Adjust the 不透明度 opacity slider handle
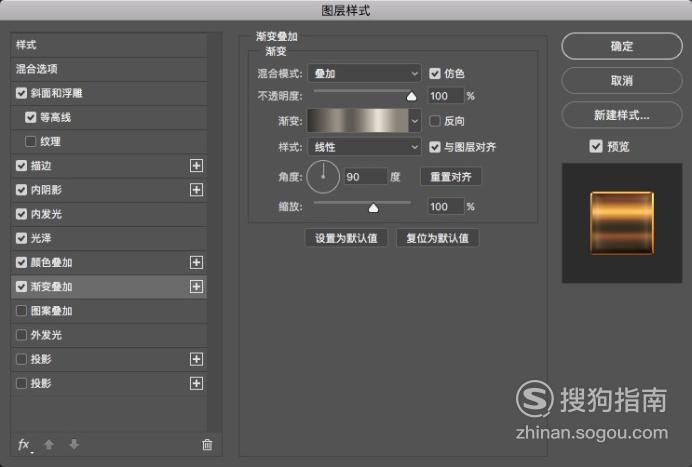The height and width of the screenshot is (467, 692). click(x=411, y=96)
